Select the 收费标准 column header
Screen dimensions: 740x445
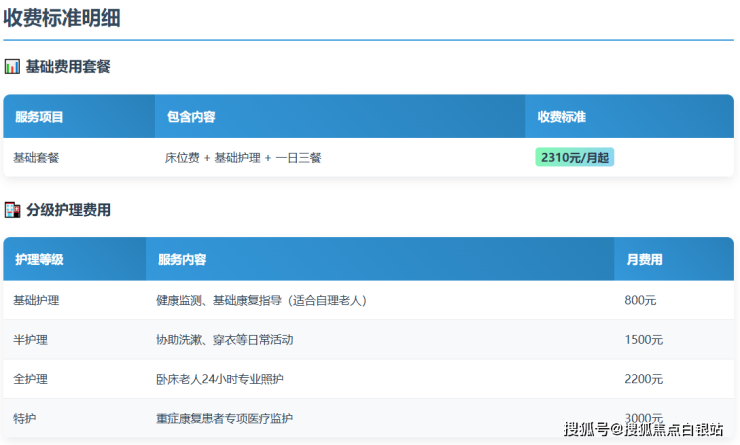coord(561,117)
